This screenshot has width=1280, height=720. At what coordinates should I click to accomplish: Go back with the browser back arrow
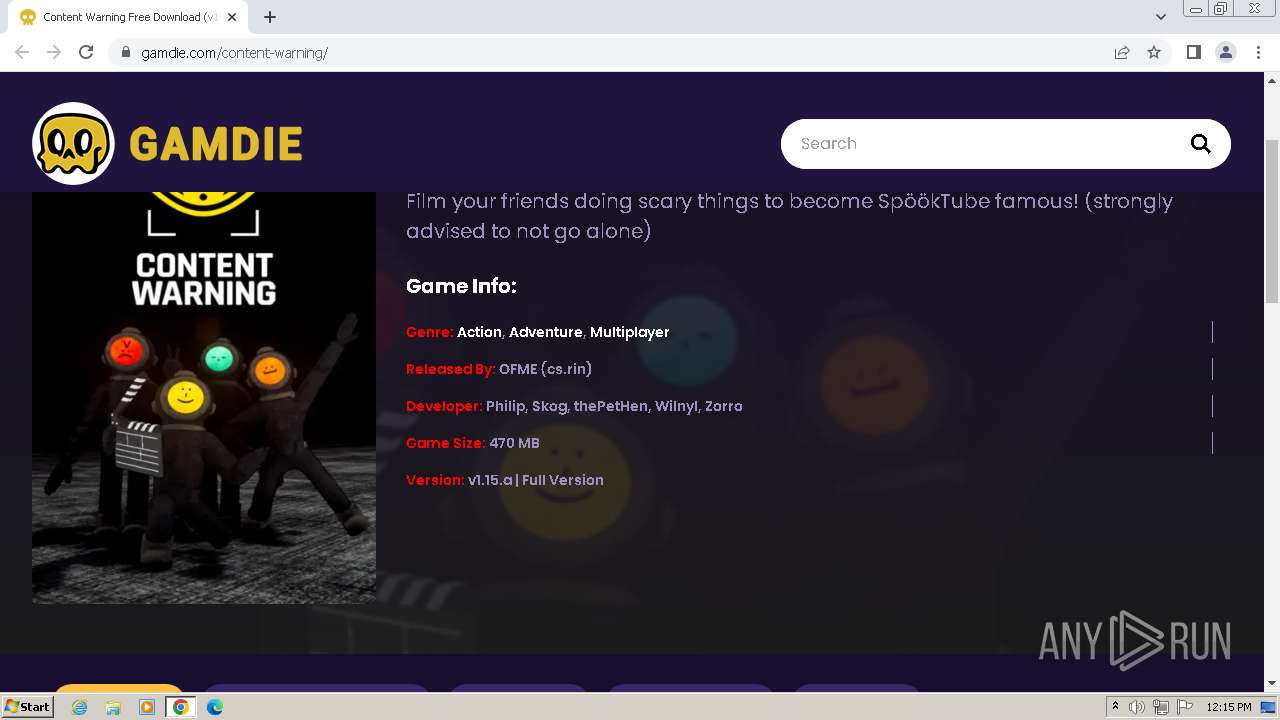click(x=22, y=52)
